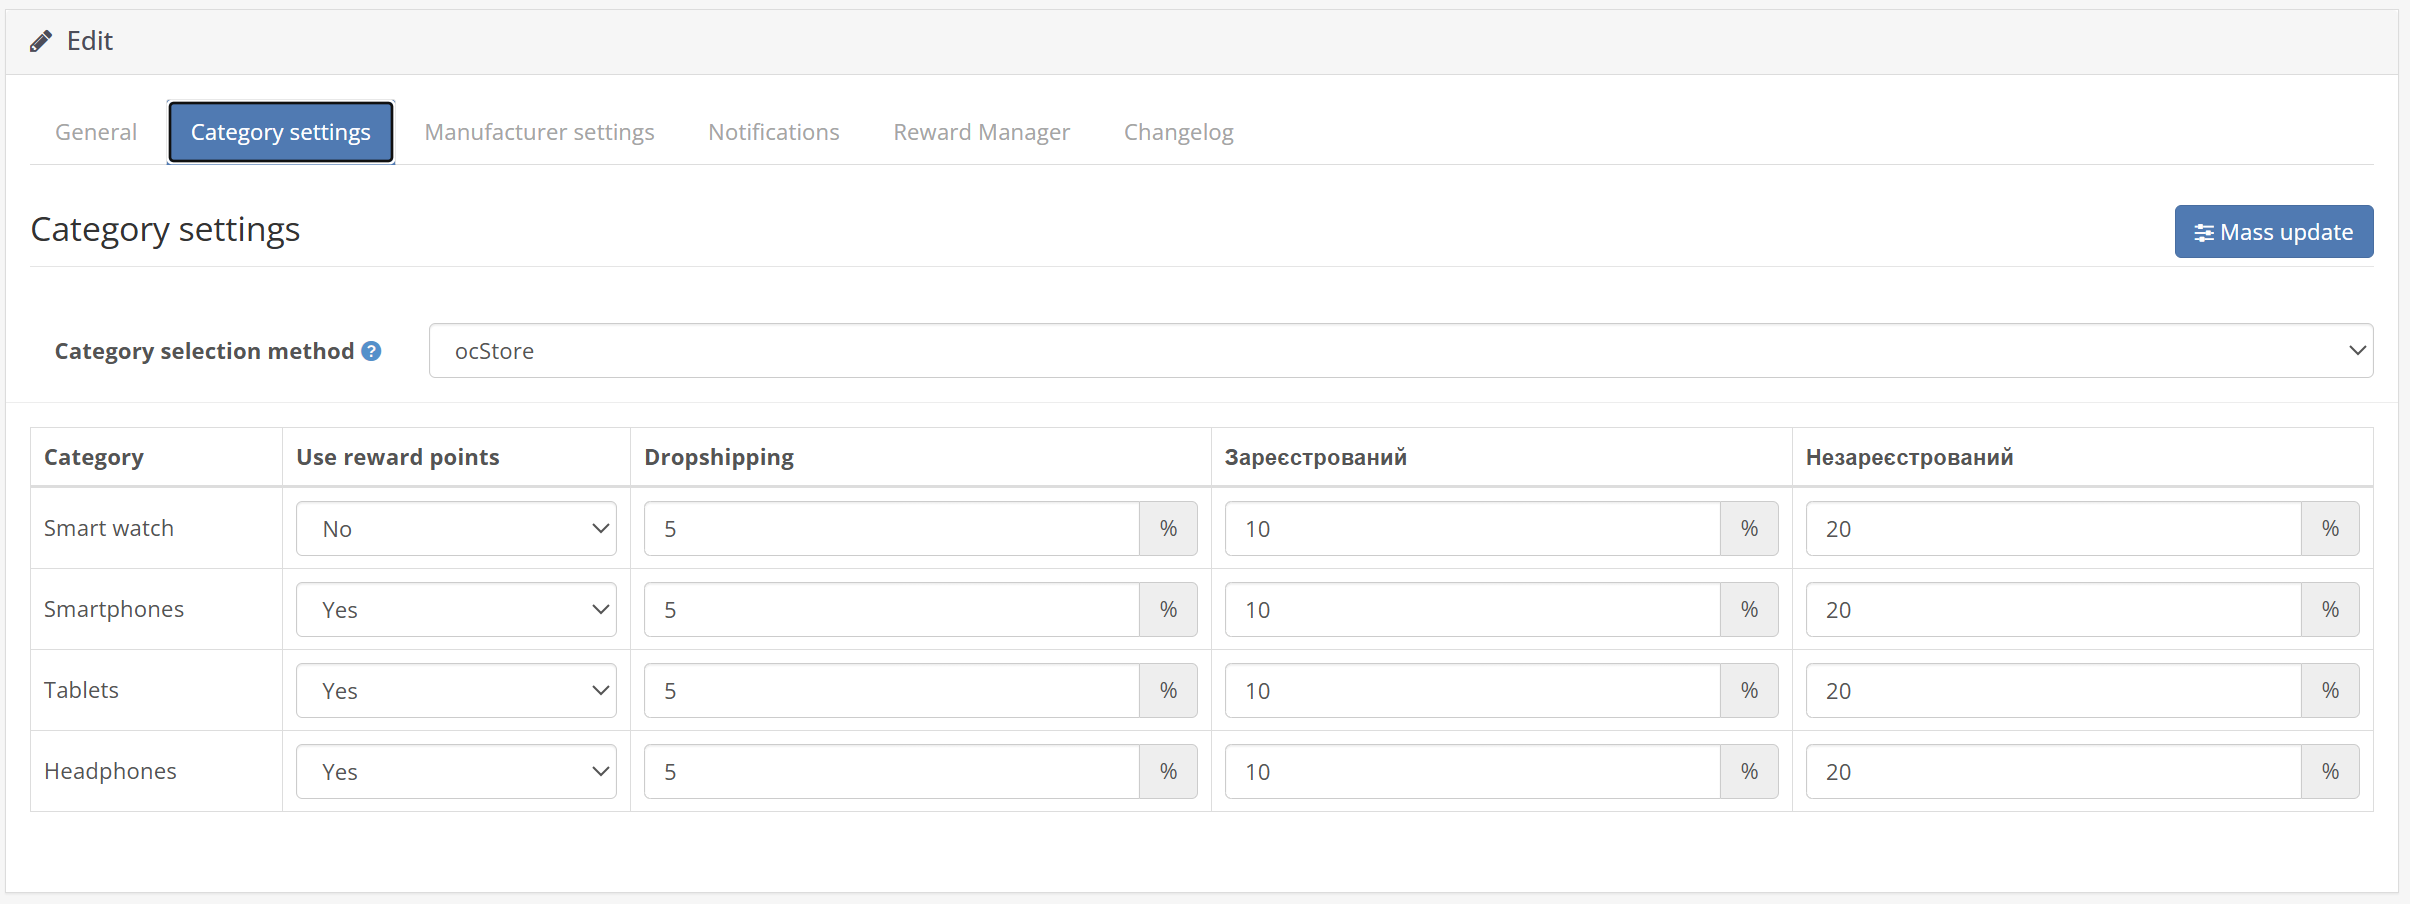Click the Category selection method label

pyautogui.click(x=204, y=351)
